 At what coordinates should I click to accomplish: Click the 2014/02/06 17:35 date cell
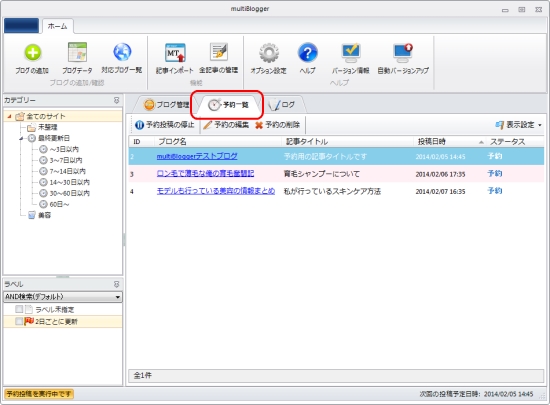tap(441, 174)
